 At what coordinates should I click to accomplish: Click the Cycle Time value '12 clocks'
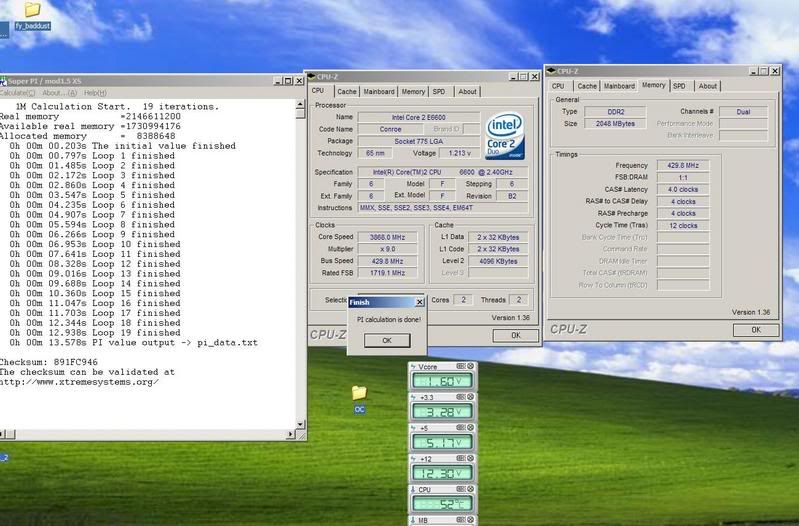[683, 225]
